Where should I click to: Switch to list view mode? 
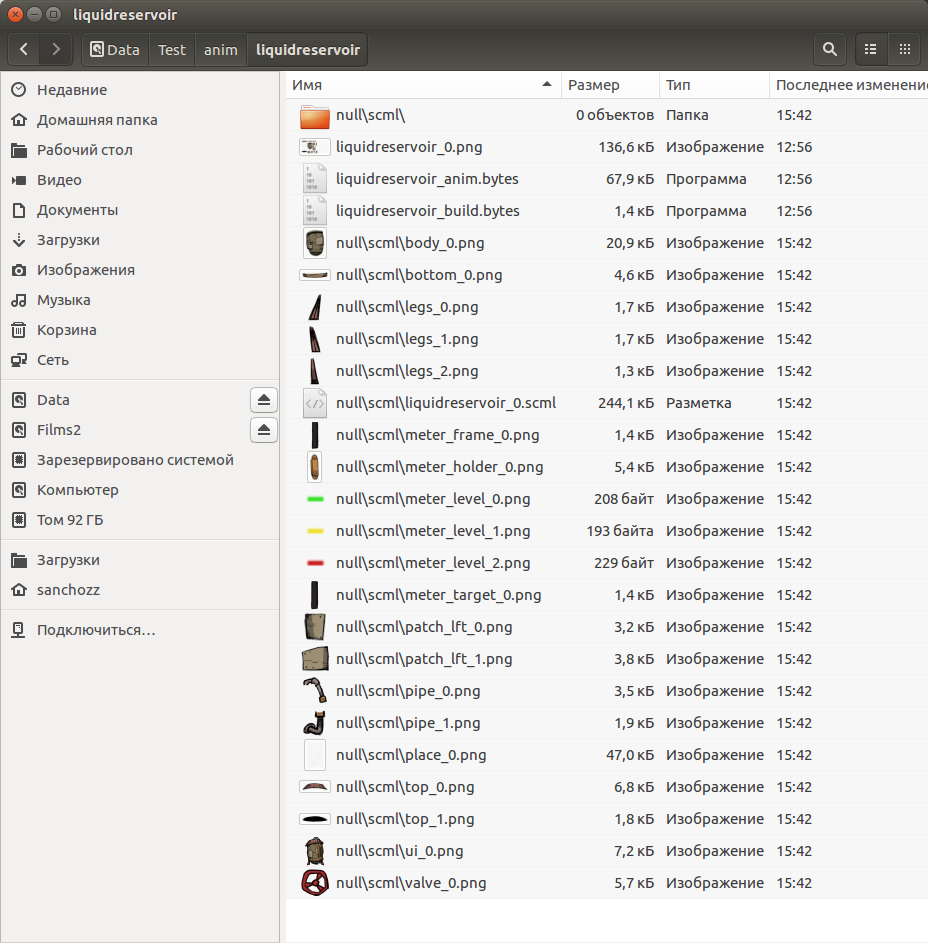(x=871, y=49)
